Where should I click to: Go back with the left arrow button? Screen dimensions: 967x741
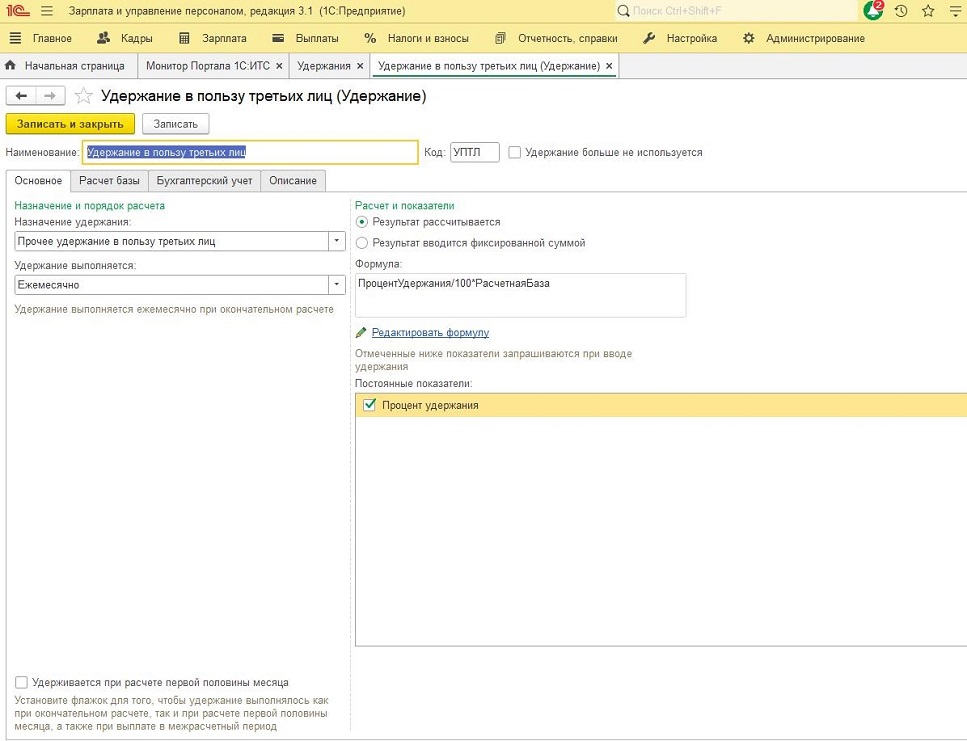point(21,96)
